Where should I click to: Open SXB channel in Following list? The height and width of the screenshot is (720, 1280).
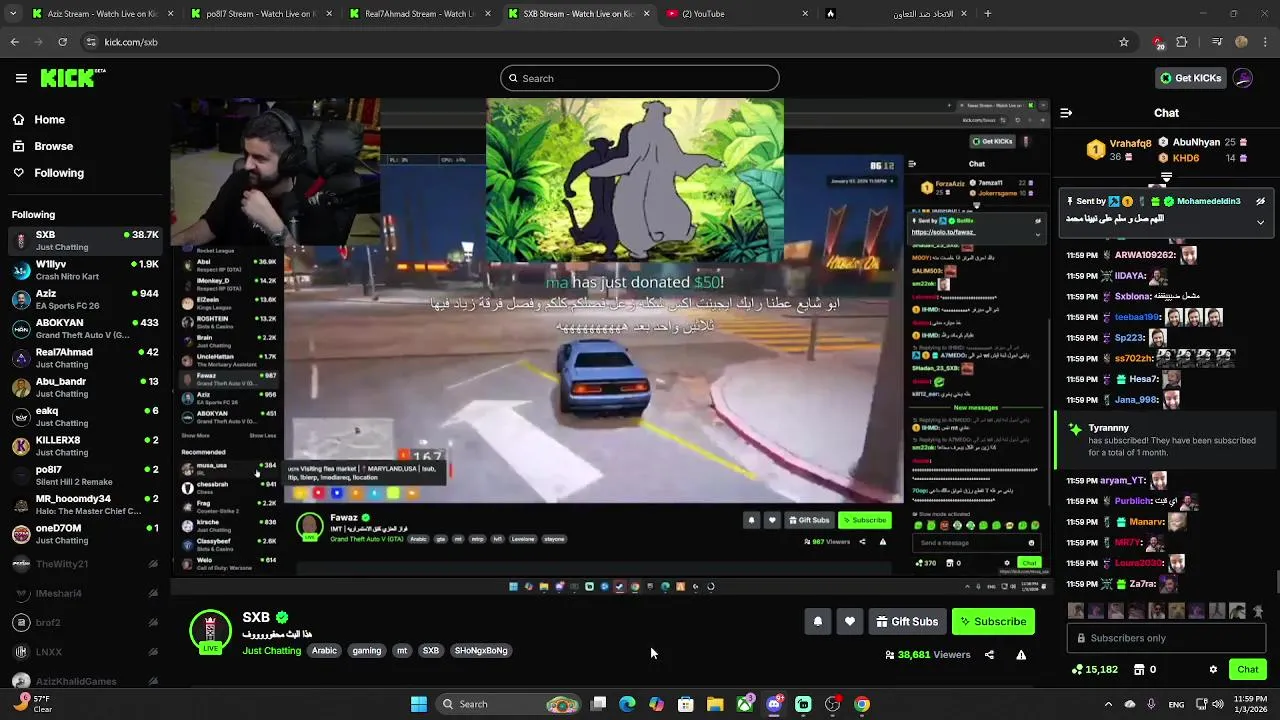coord(85,240)
